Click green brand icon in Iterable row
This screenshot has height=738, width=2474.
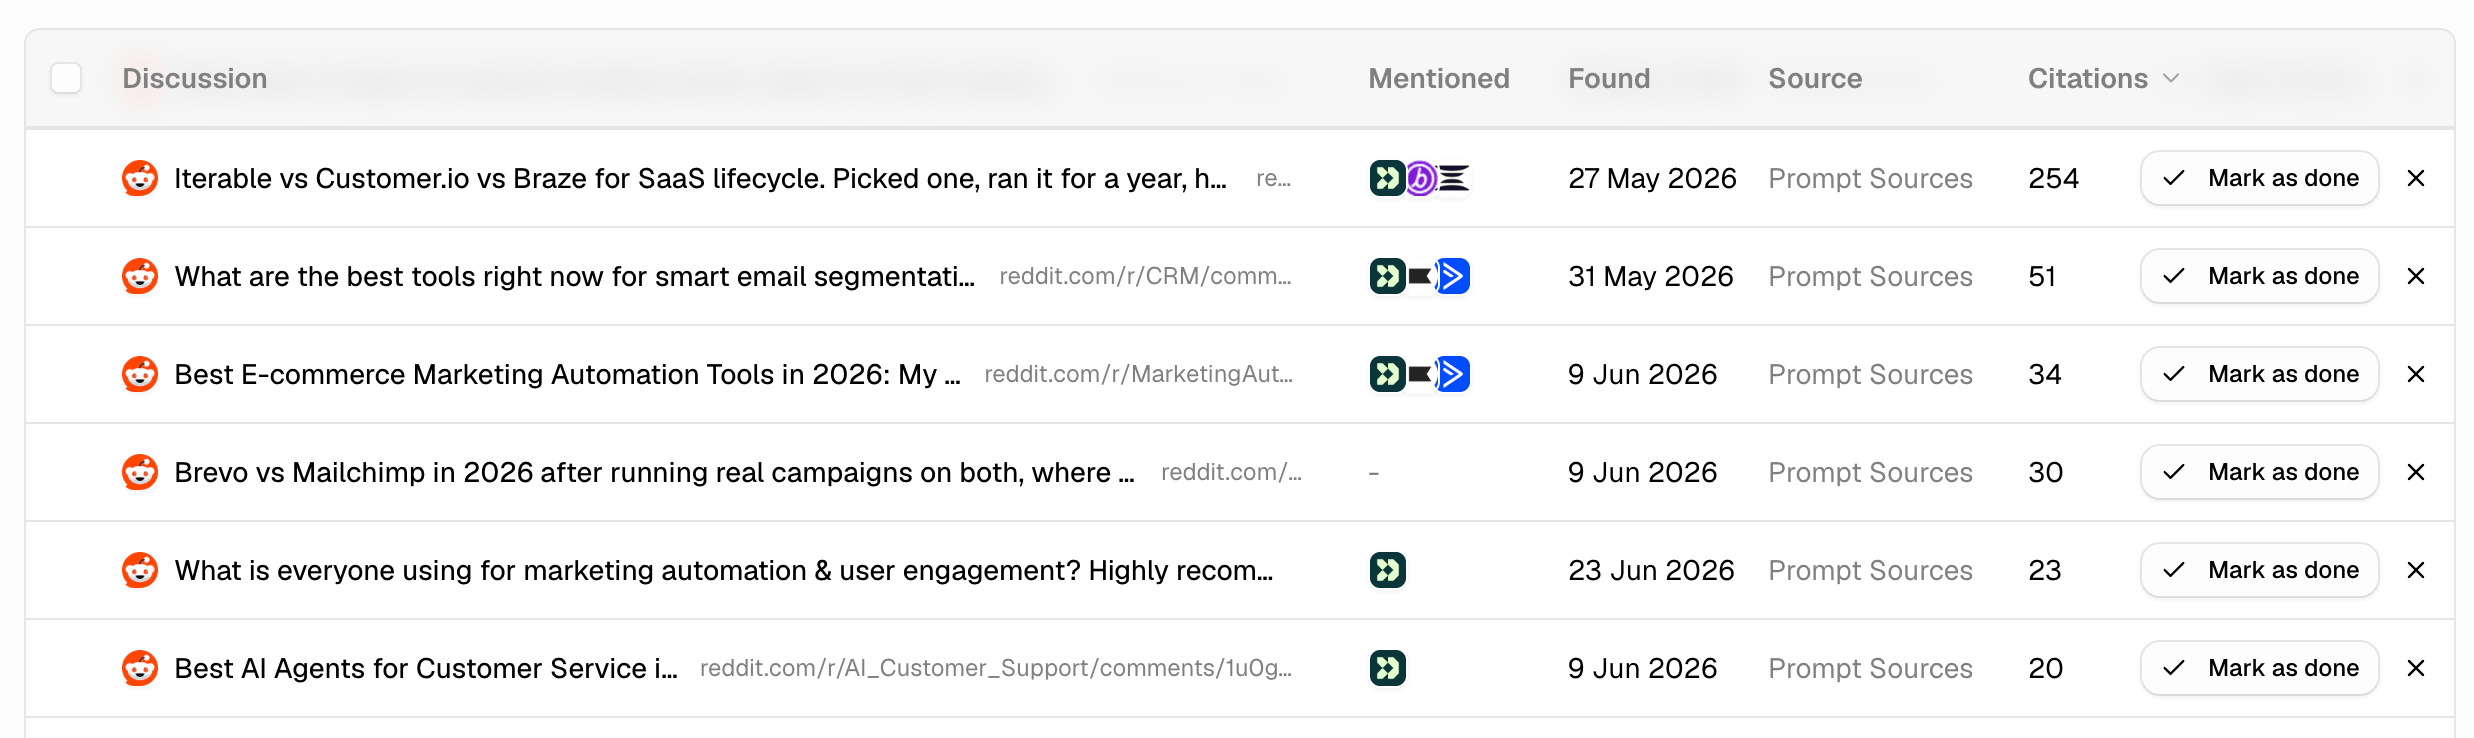click(x=1387, y=178)
